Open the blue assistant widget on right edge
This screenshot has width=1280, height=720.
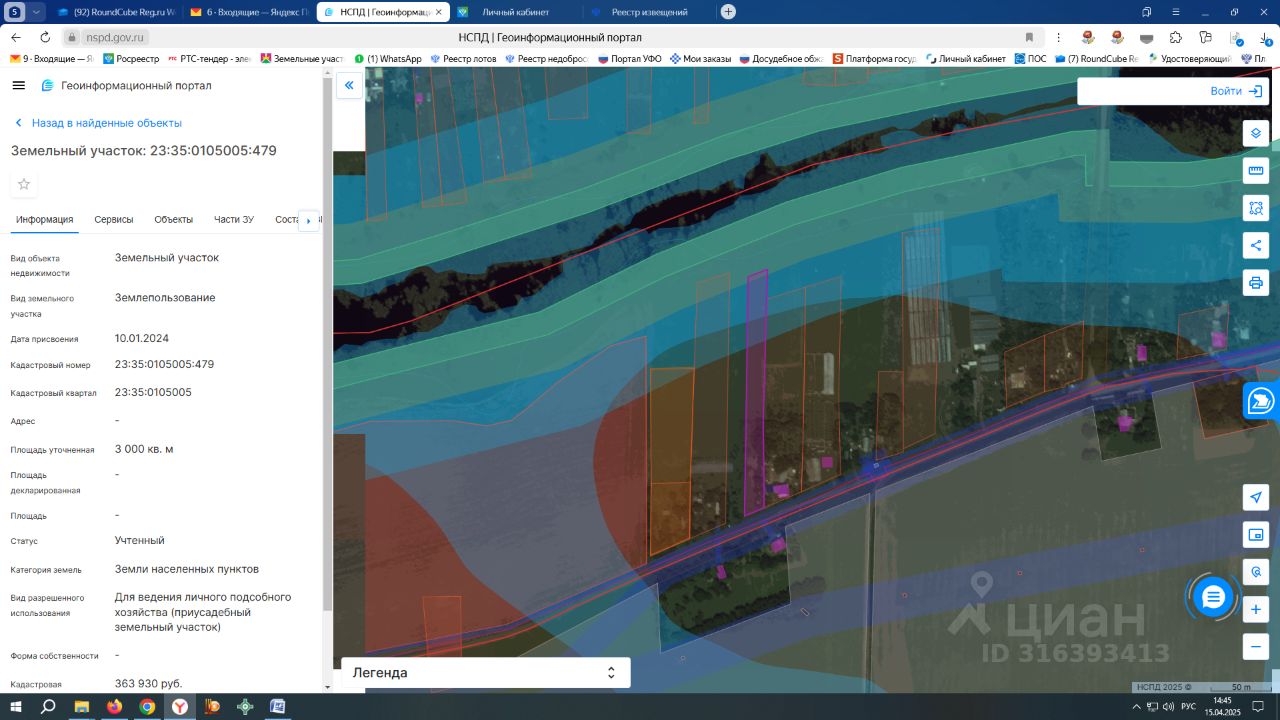click(x=1262, y=401)
